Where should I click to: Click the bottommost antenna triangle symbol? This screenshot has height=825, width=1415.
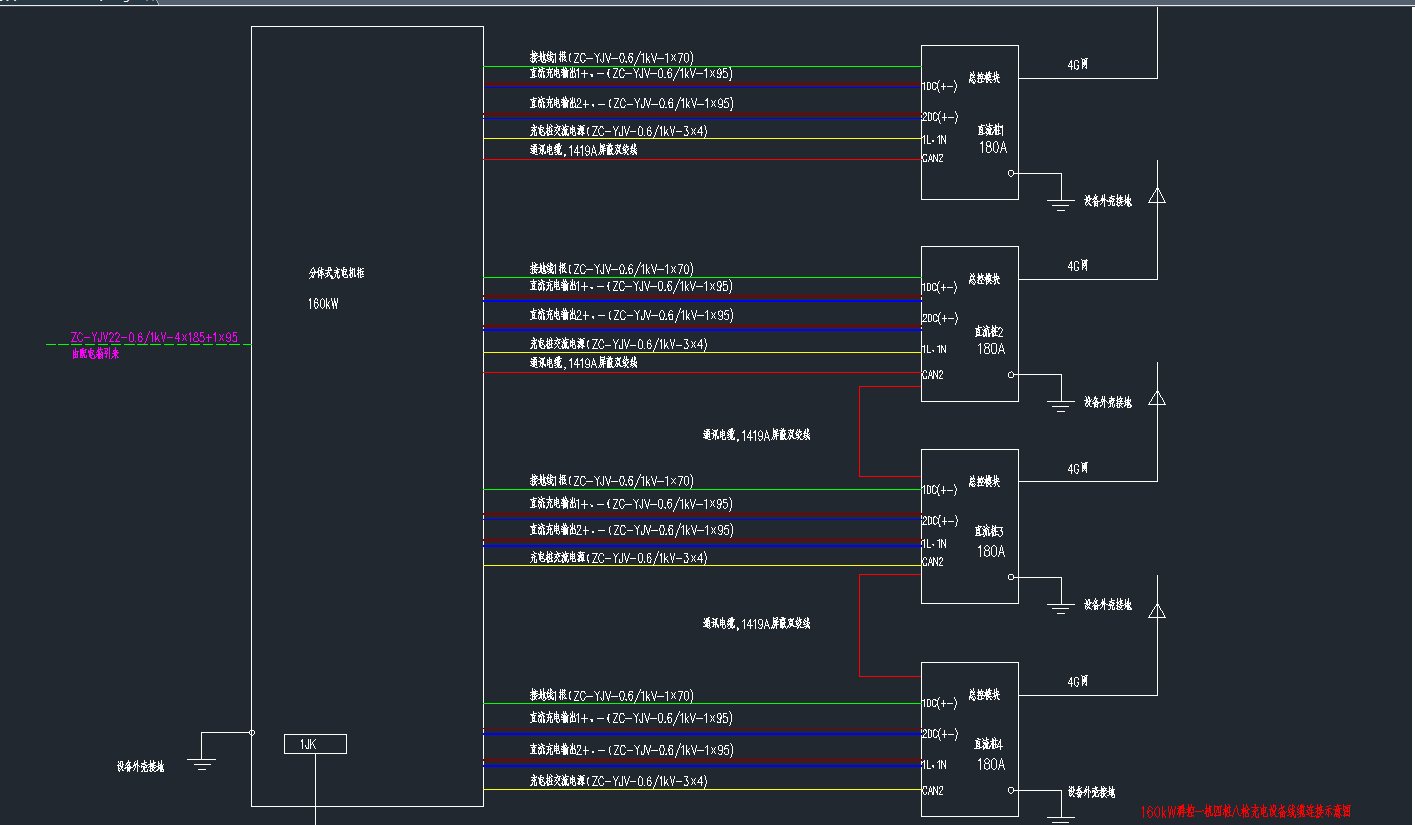pos(1157,611)
